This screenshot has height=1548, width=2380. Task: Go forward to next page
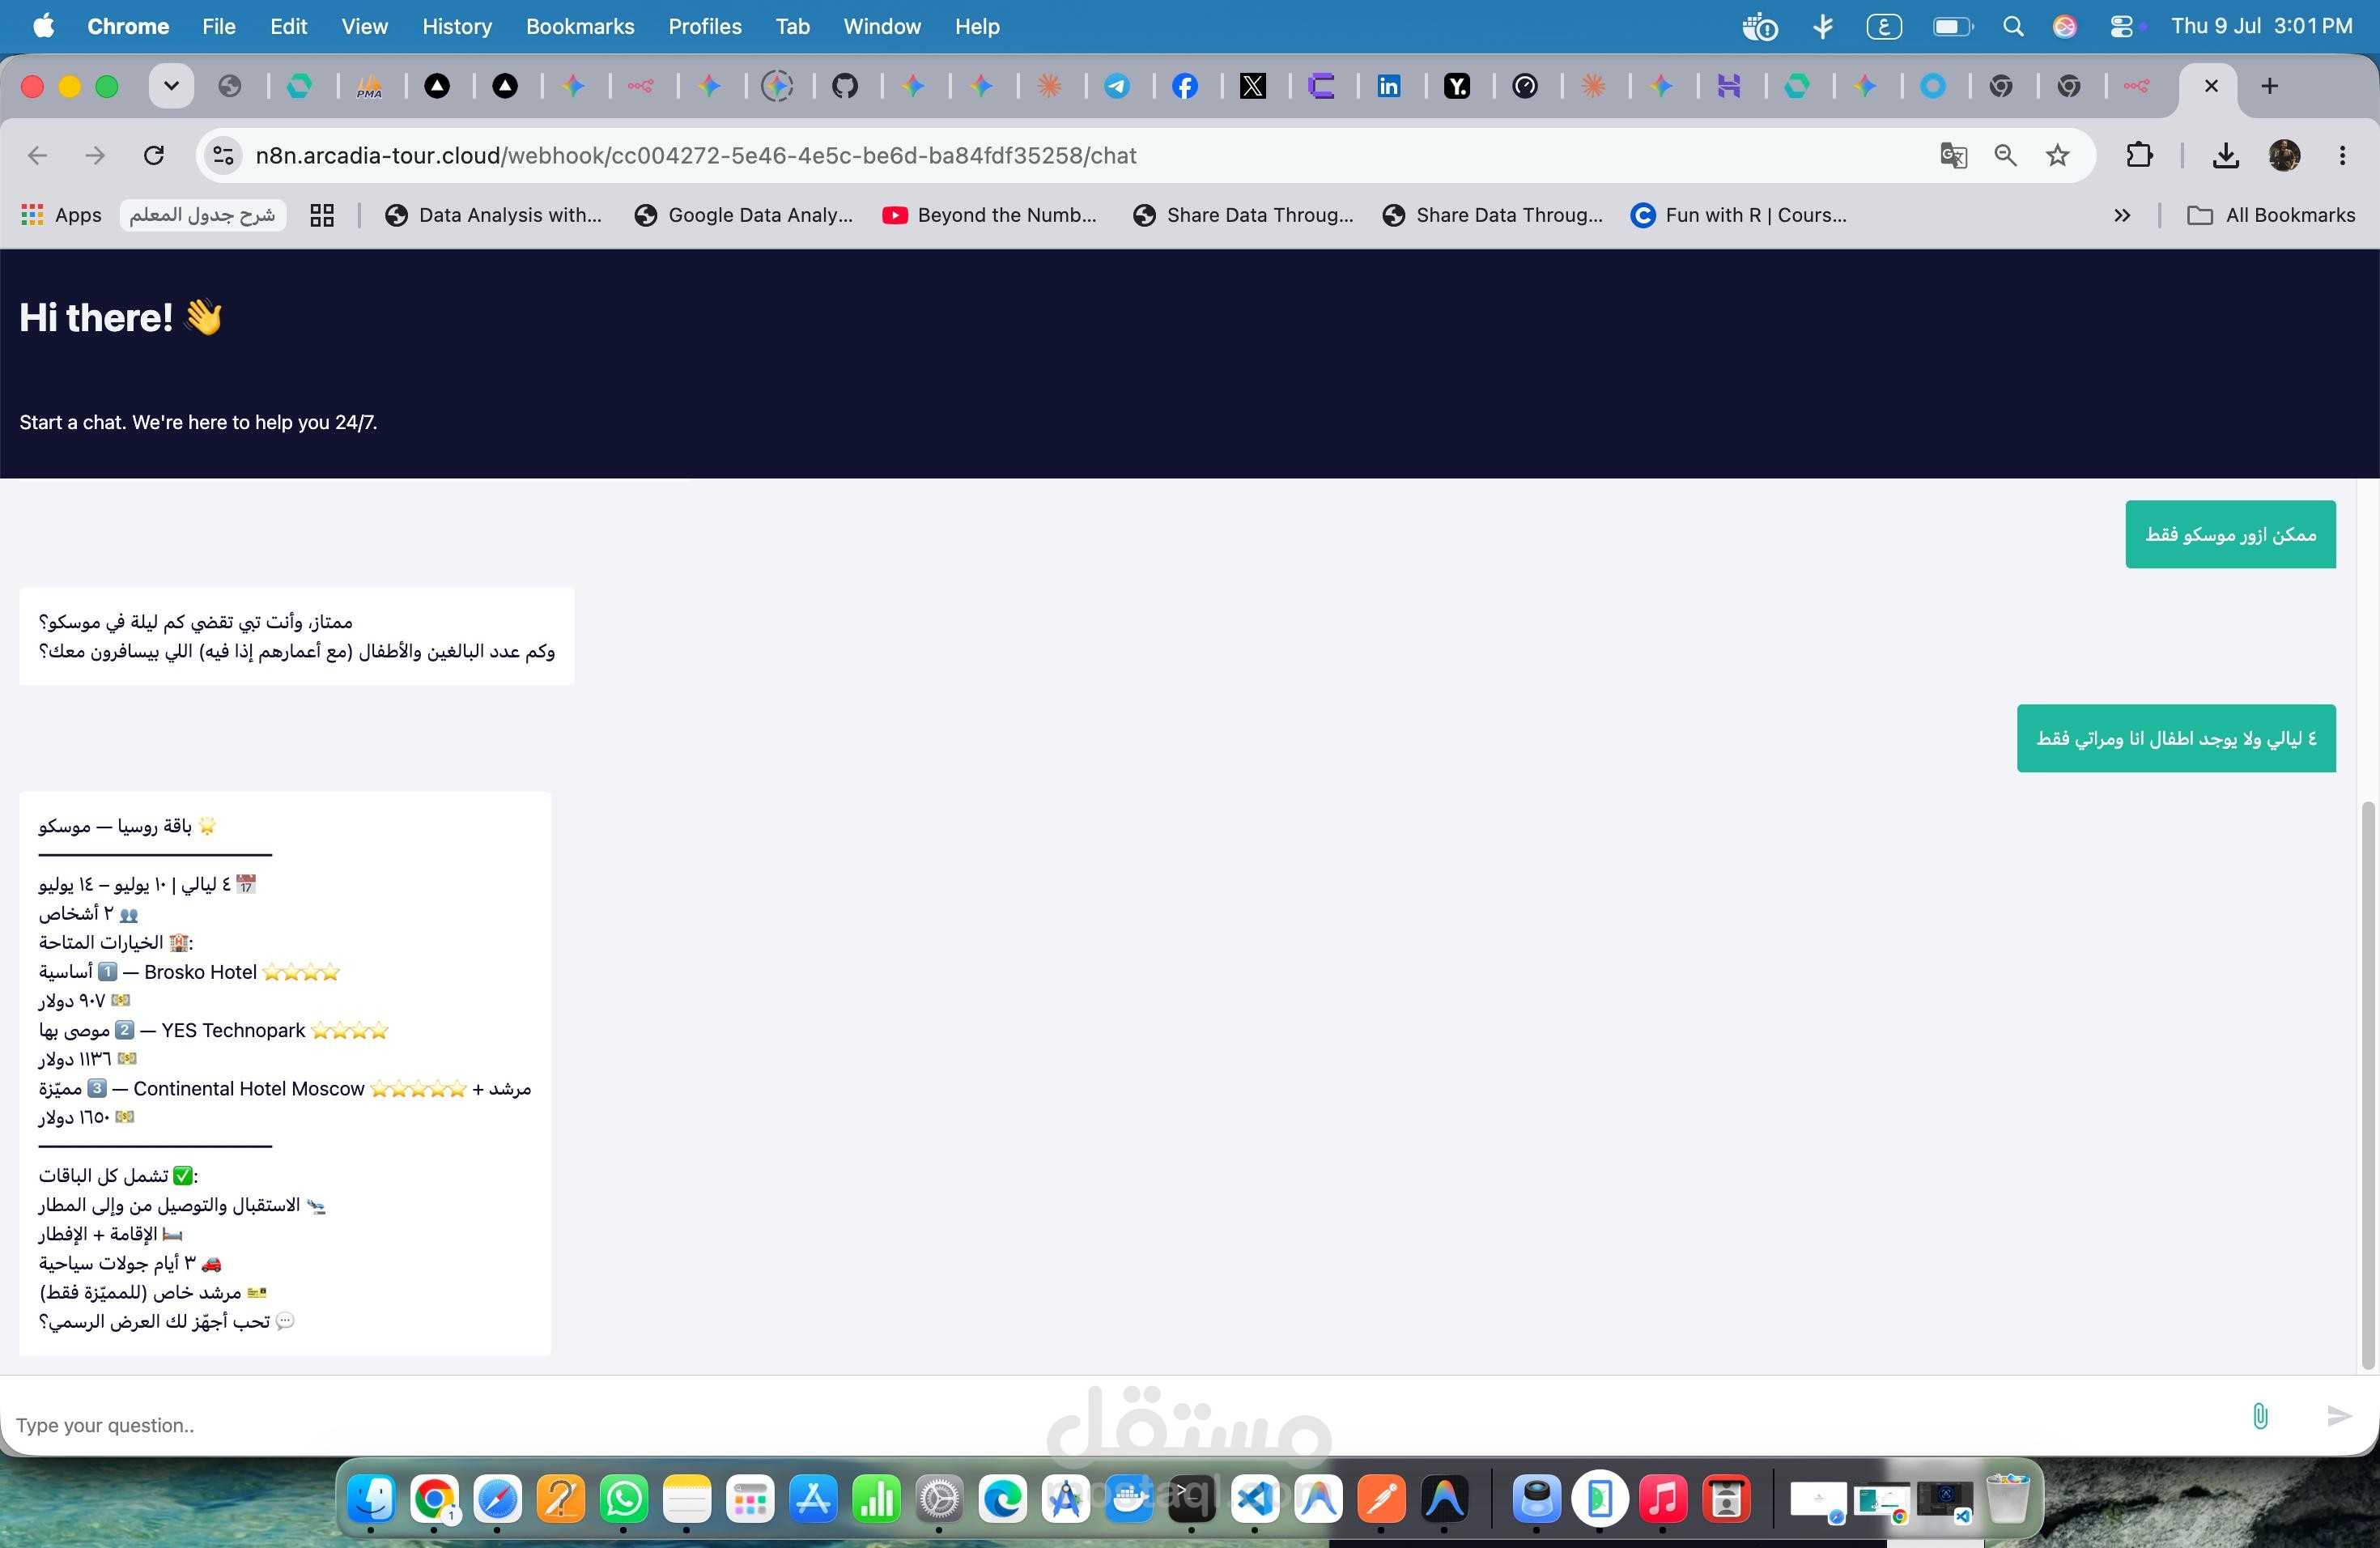tap(95, 156)
